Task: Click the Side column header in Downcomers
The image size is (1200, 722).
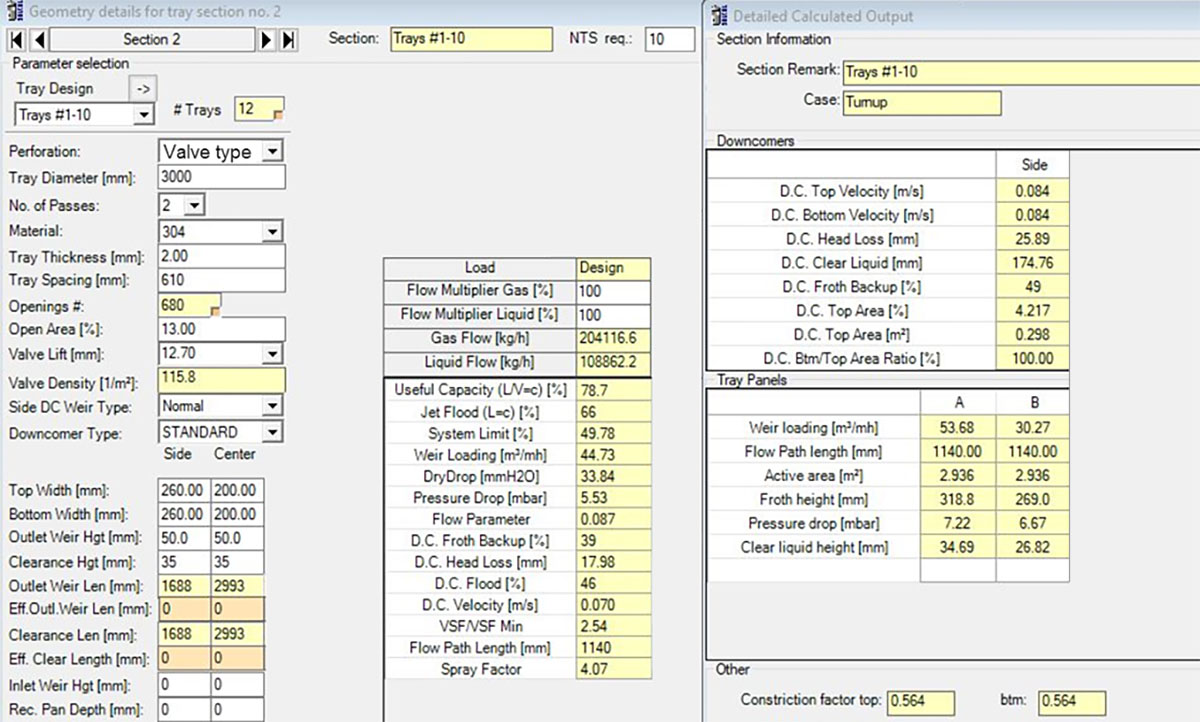Action: [x=1033, y=164]
